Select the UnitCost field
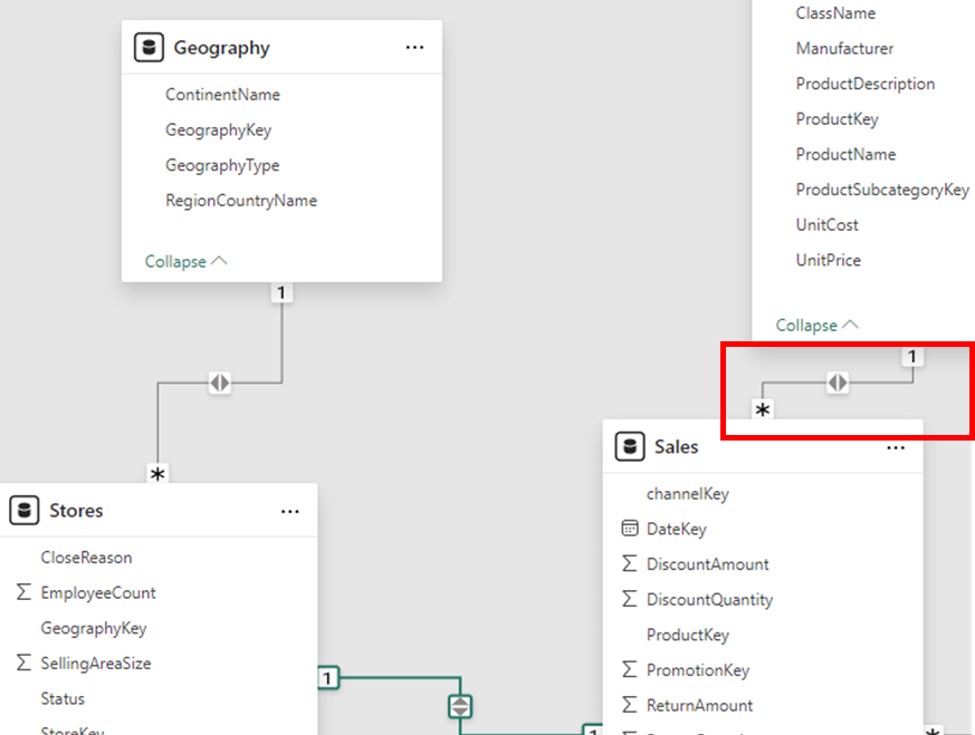This screenshot has width=975, height=735. point(827,225)
